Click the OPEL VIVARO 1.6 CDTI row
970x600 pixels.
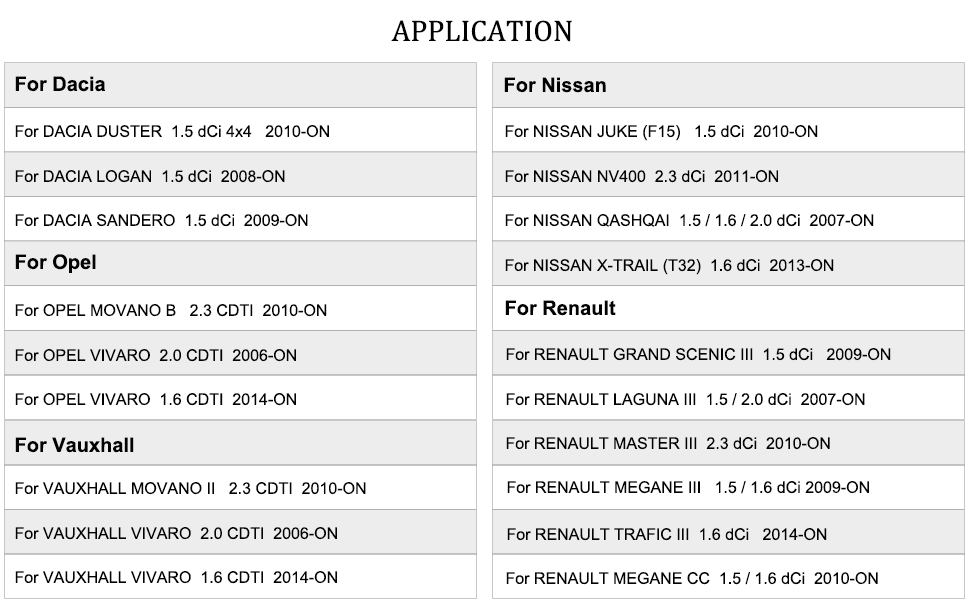coord(156,399)
